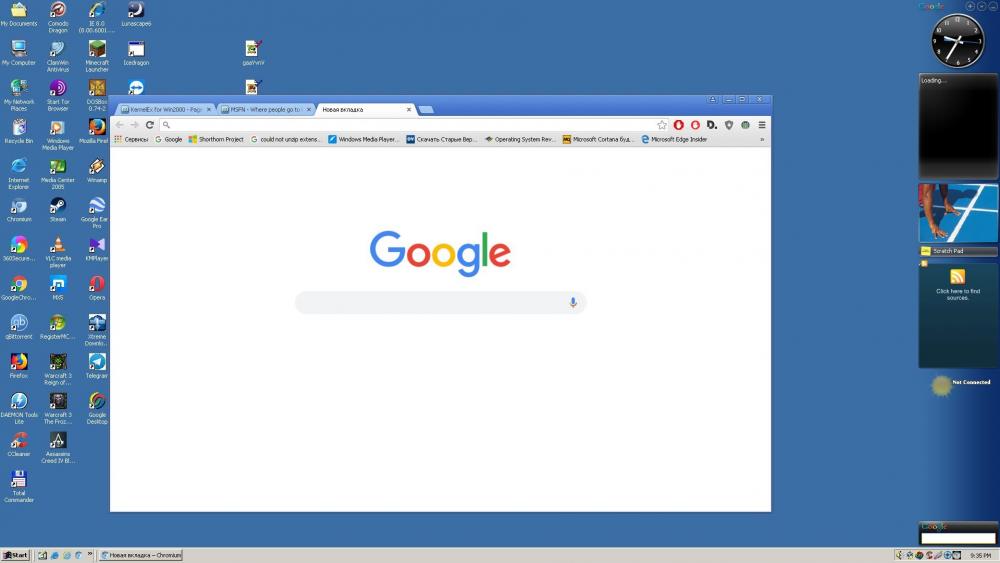Click the Google Desktop sidebar search box

(958, 539)
